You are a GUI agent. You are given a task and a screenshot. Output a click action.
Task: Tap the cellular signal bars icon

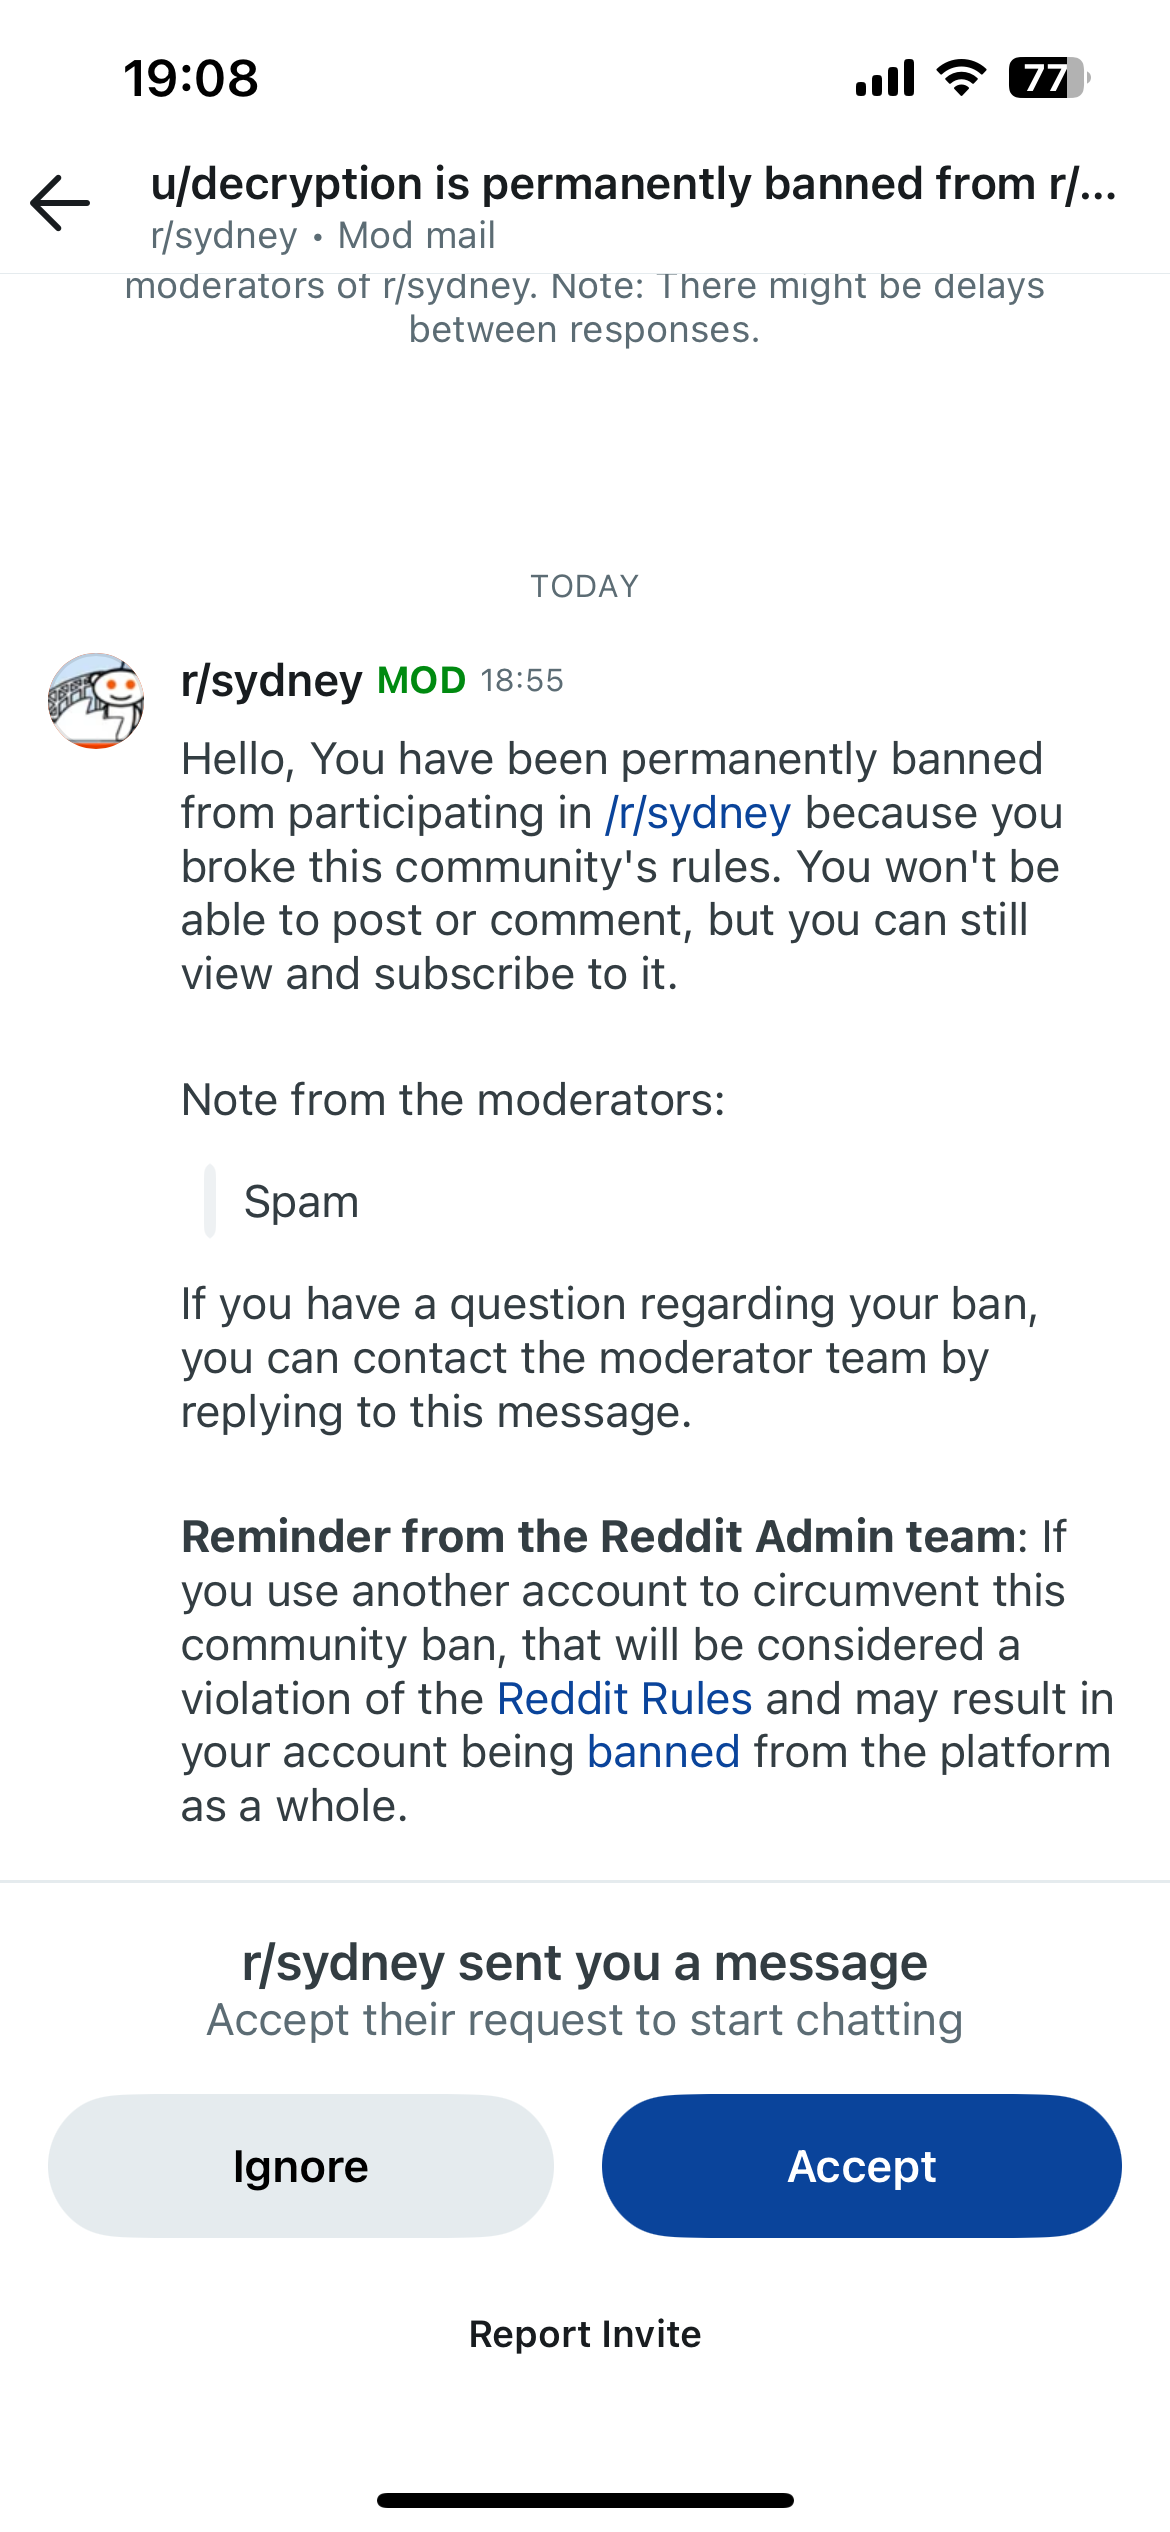(x=885, y=78)
